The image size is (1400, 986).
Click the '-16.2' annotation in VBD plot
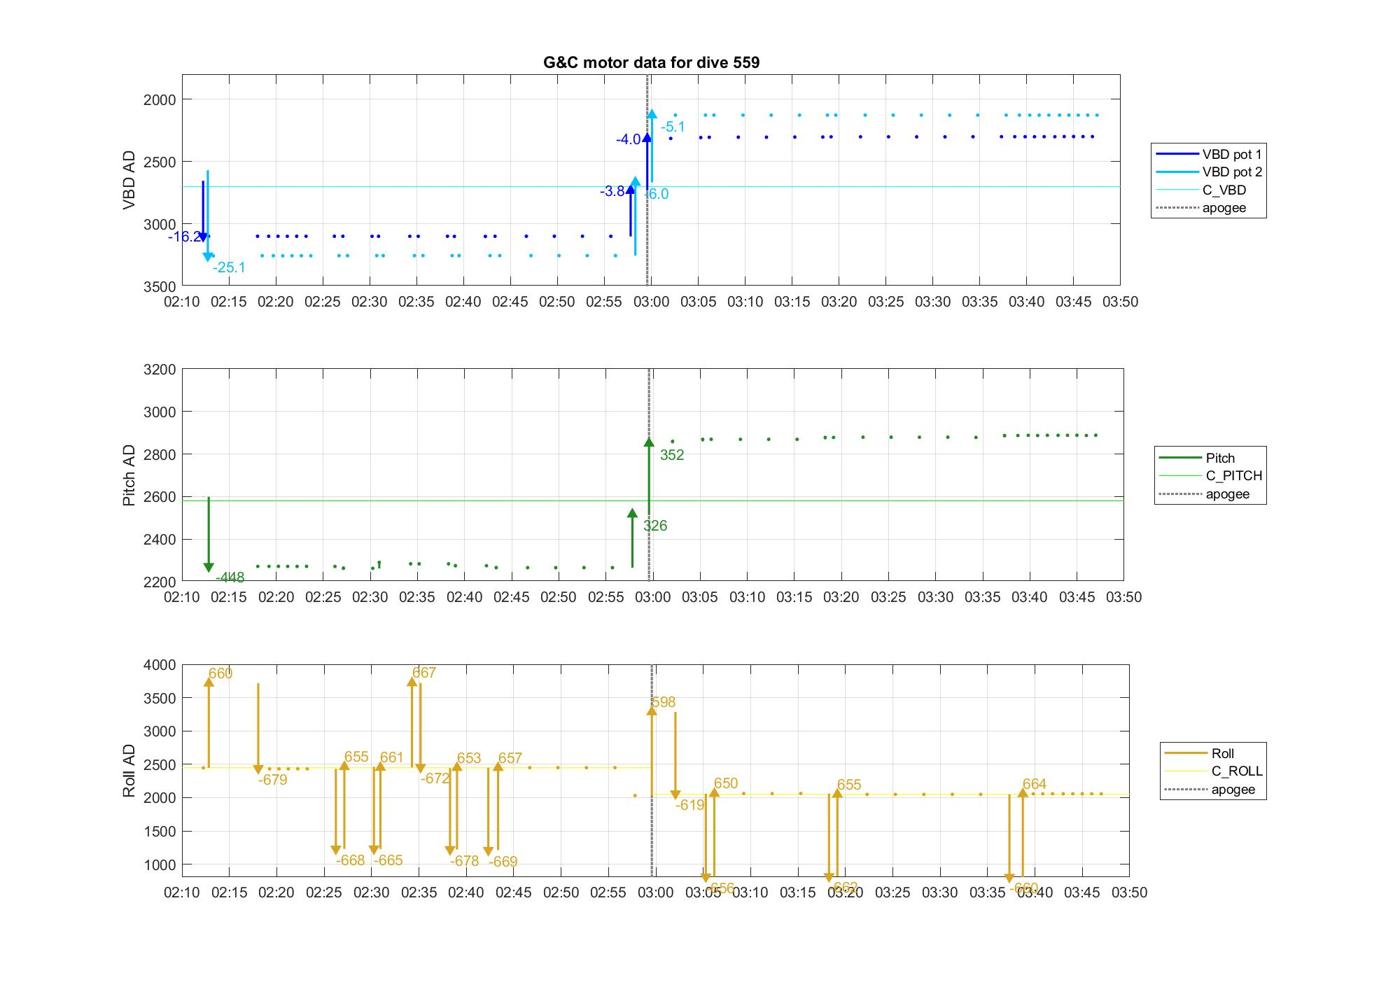[x=185, y=237]
